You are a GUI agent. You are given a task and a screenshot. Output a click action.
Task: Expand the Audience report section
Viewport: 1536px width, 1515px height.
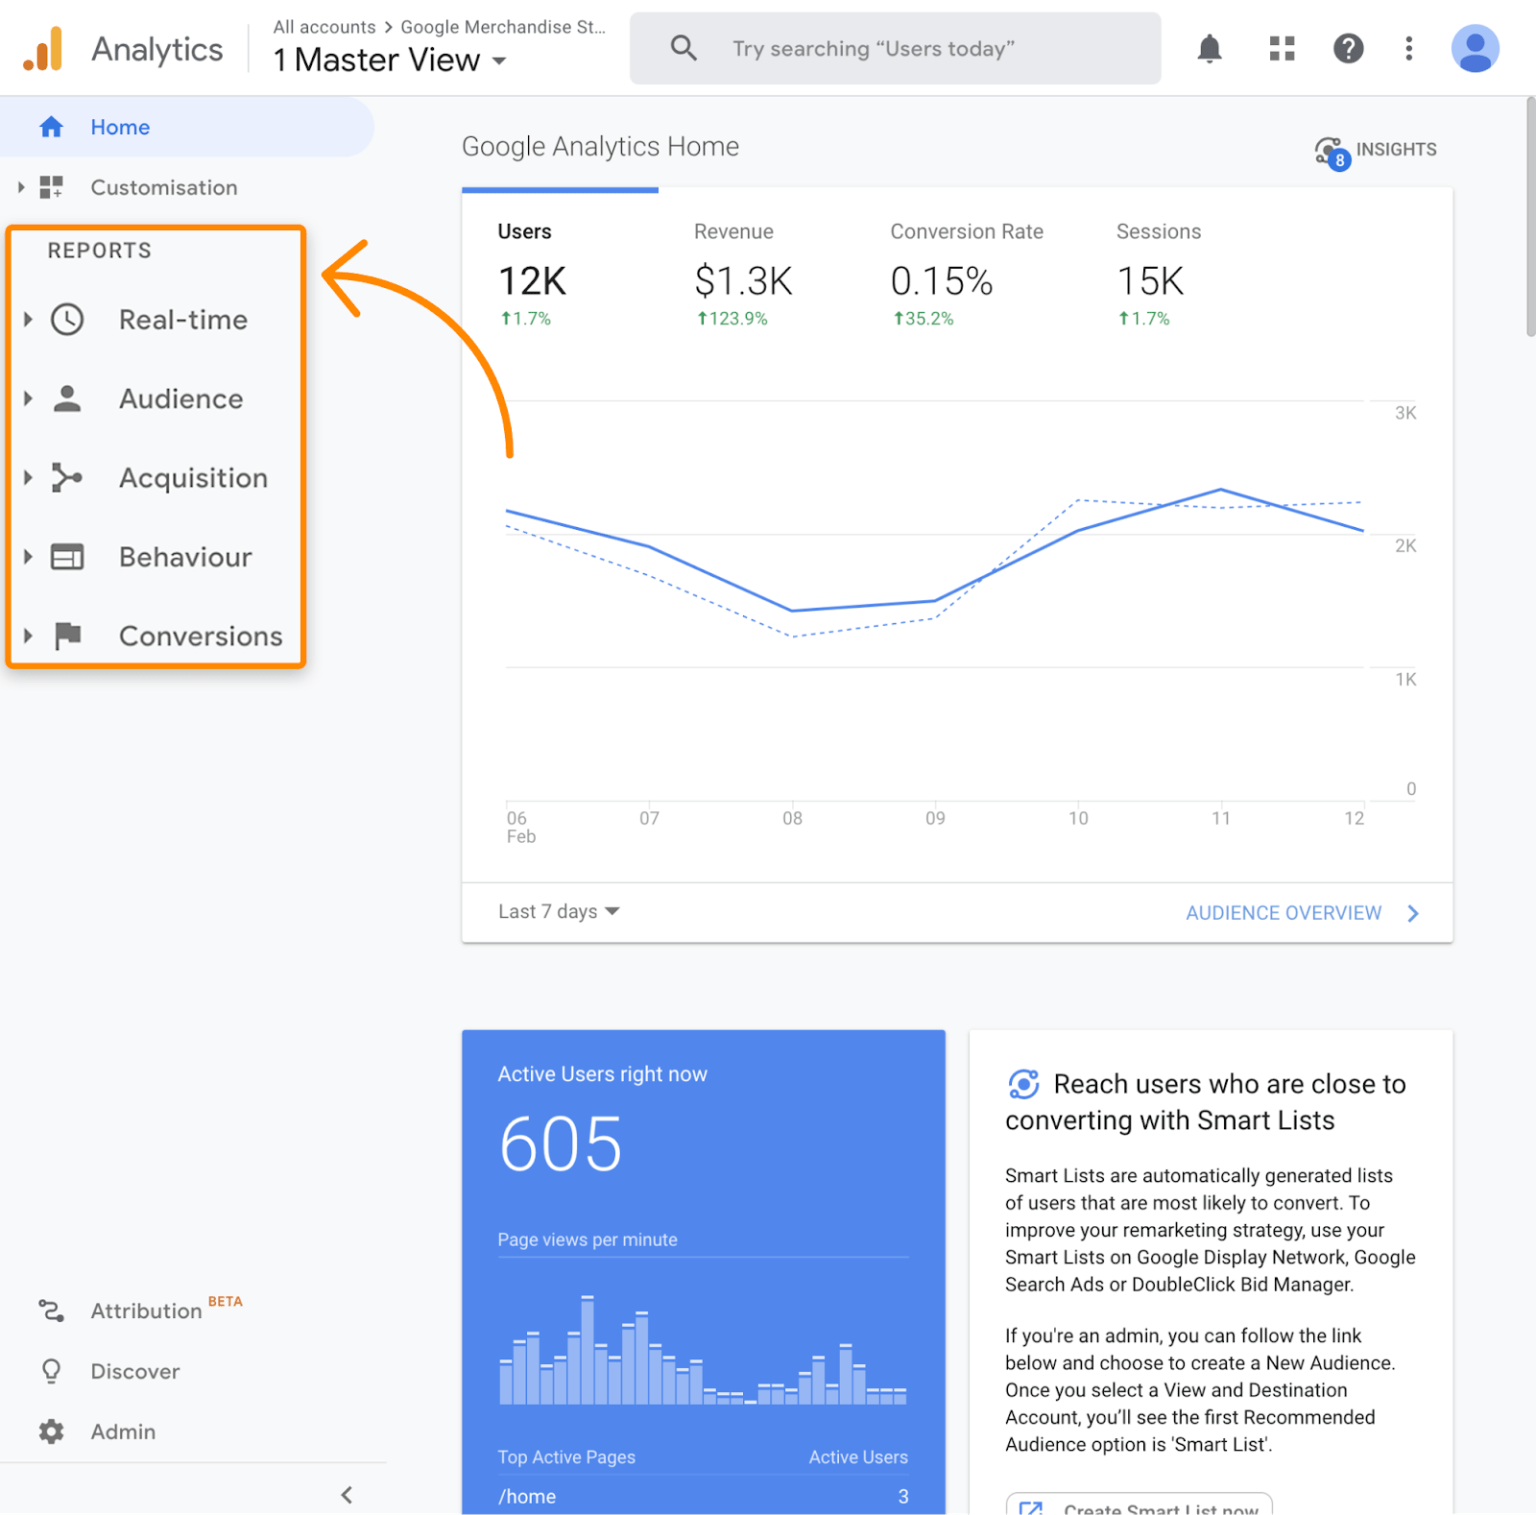point(27,398)
